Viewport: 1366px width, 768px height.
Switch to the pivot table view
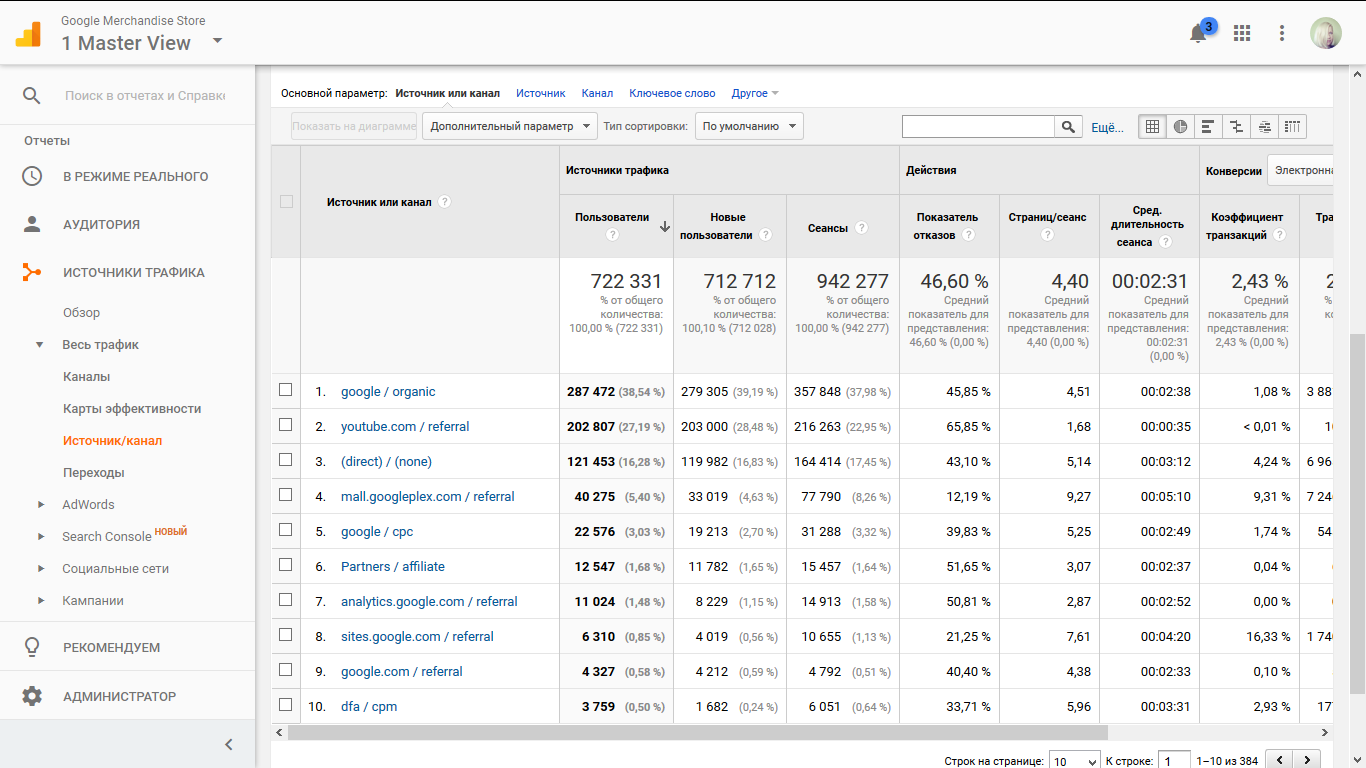click(1291, 126)
